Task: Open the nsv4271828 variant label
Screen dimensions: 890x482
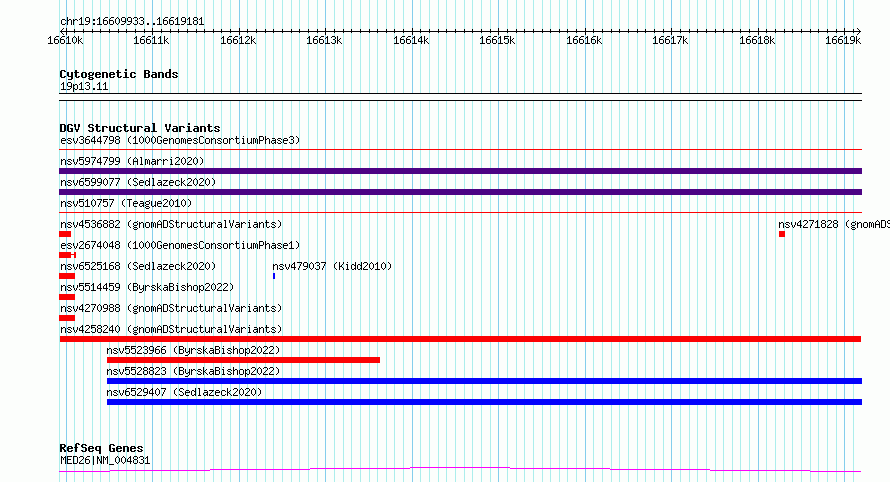Action: [834, 224]
